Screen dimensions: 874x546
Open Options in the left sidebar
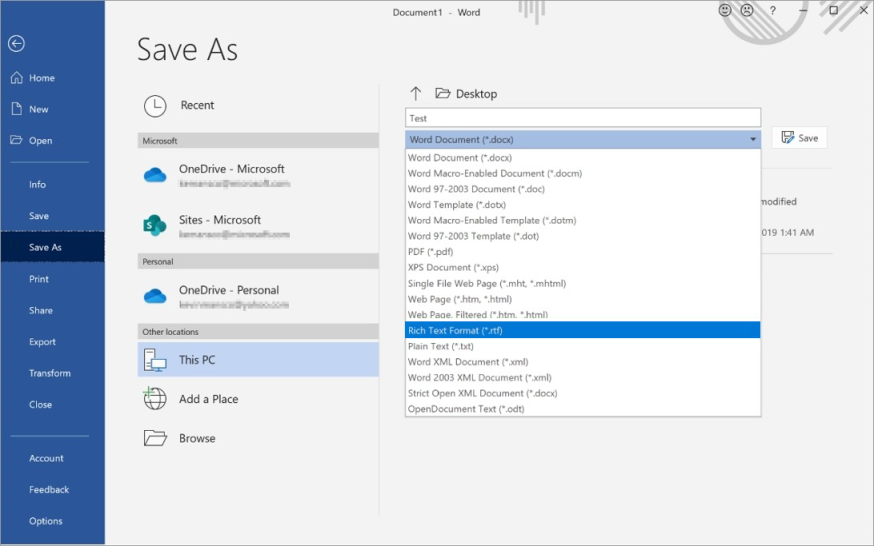[46, 521]
